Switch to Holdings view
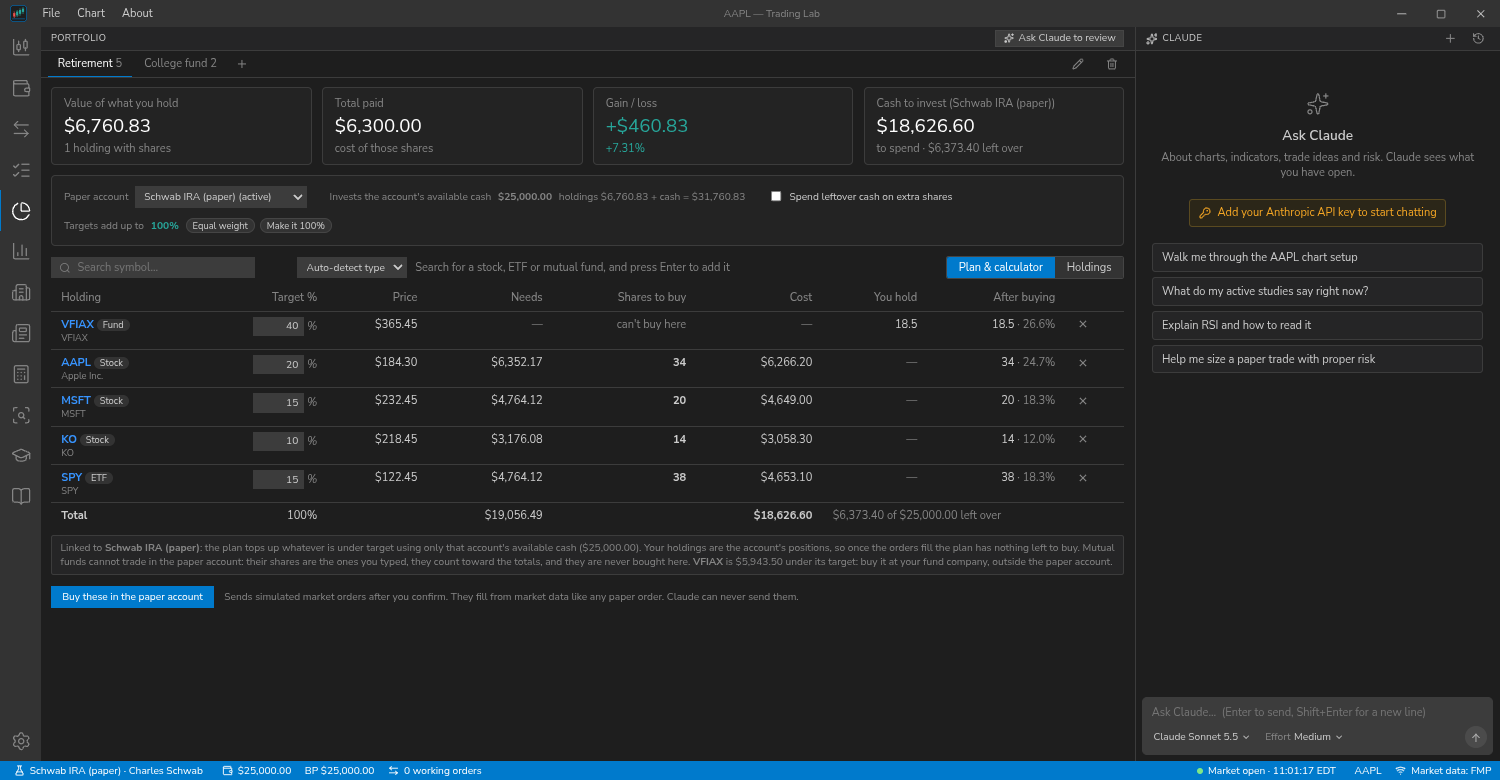 (1089, 267)
